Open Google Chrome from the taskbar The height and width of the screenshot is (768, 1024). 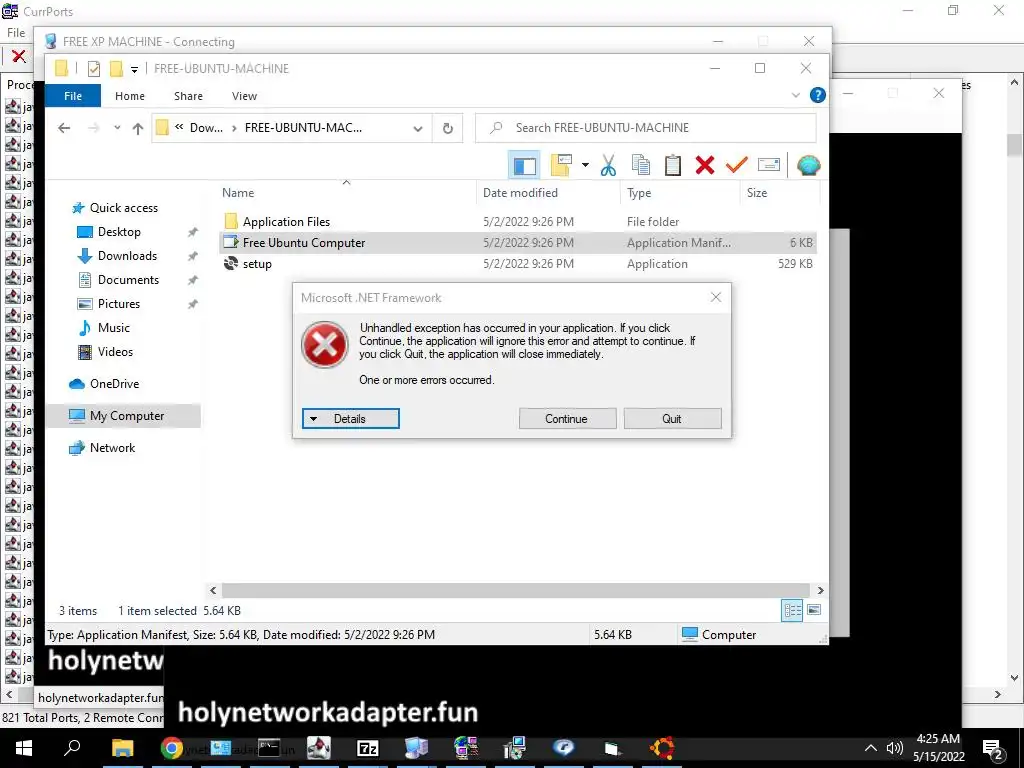click(172, 748)
